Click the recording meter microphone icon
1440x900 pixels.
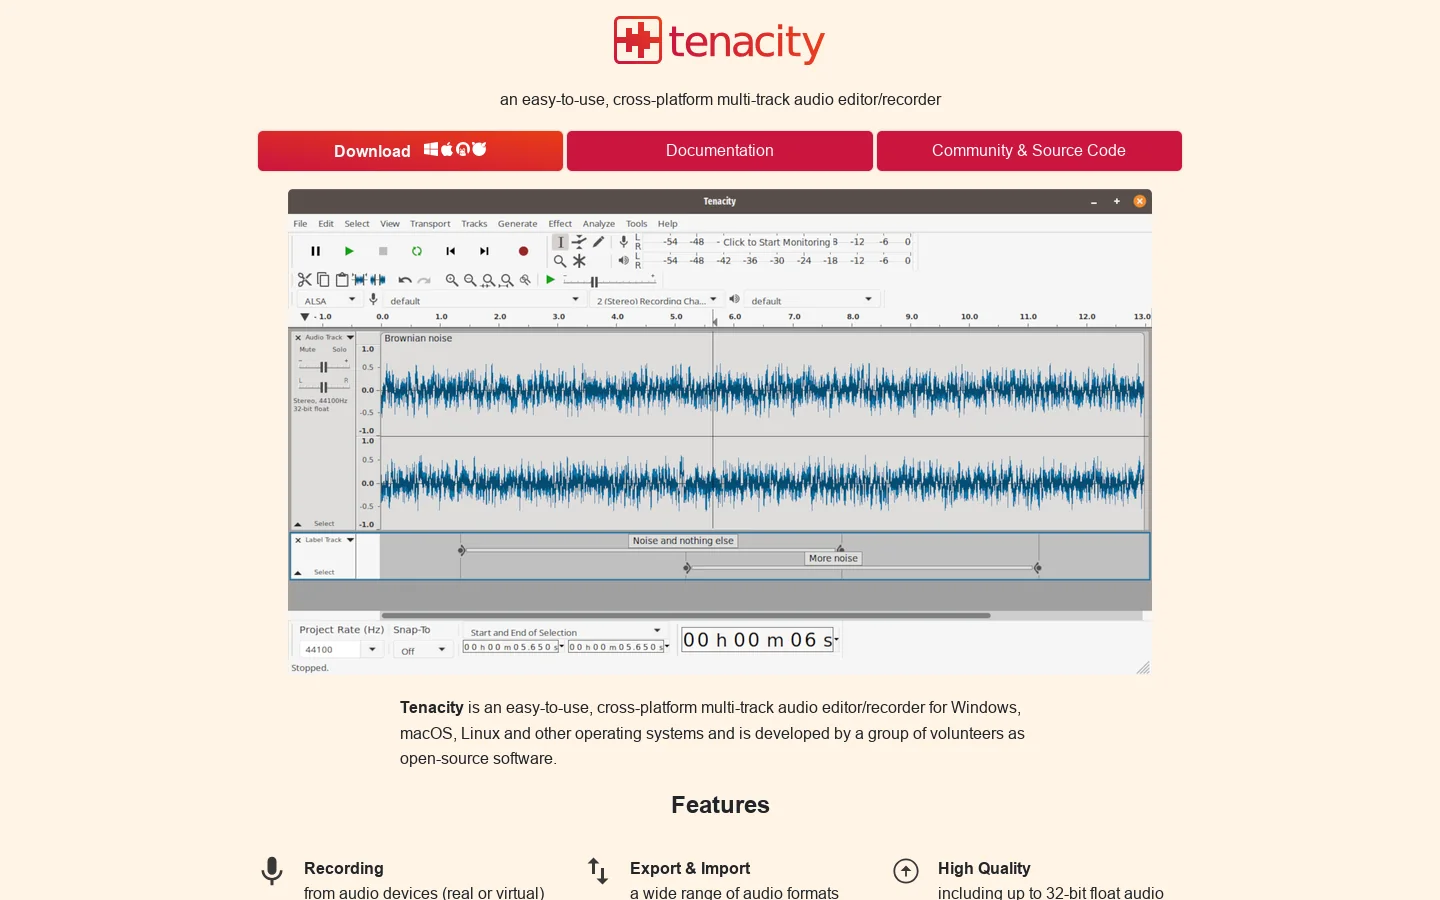click(x=623, y=241)
